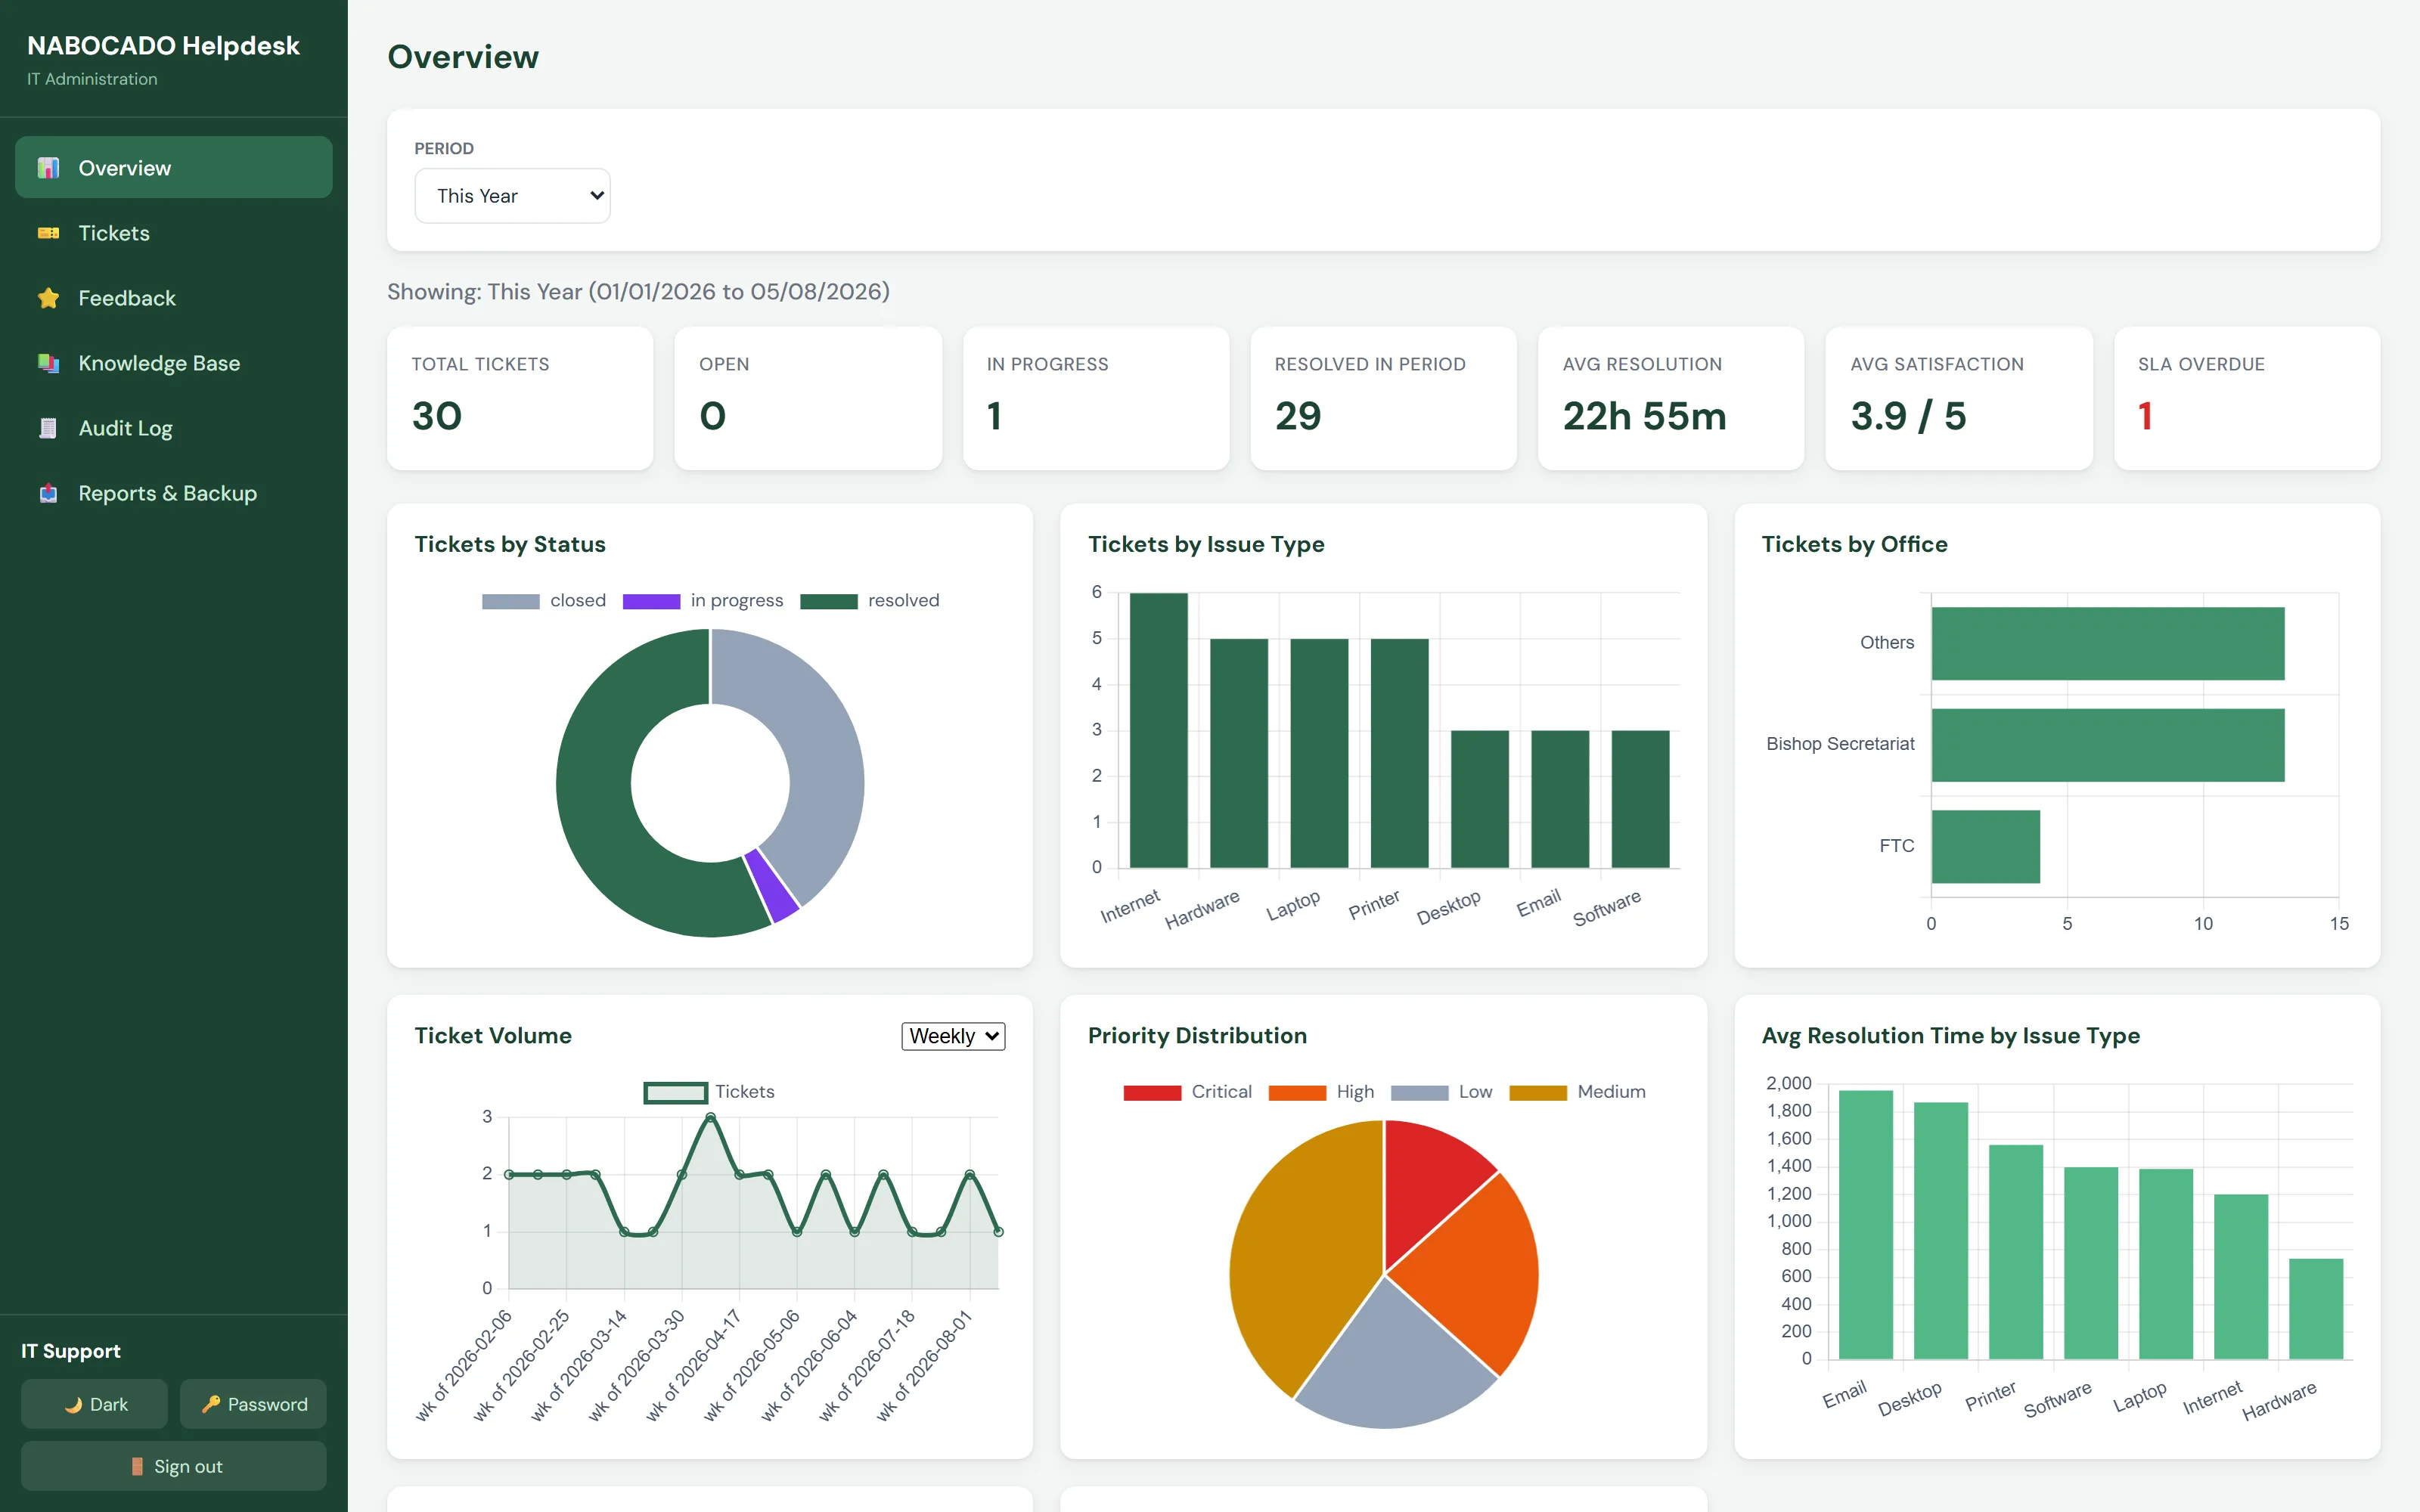
Task: Click the Reports & Backup inbox icon
Action: 48,493
